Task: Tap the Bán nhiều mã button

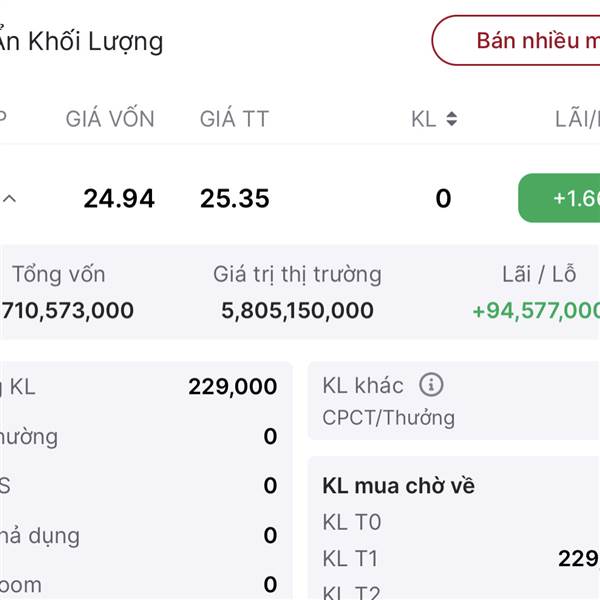Action: [x=516, y=41]
